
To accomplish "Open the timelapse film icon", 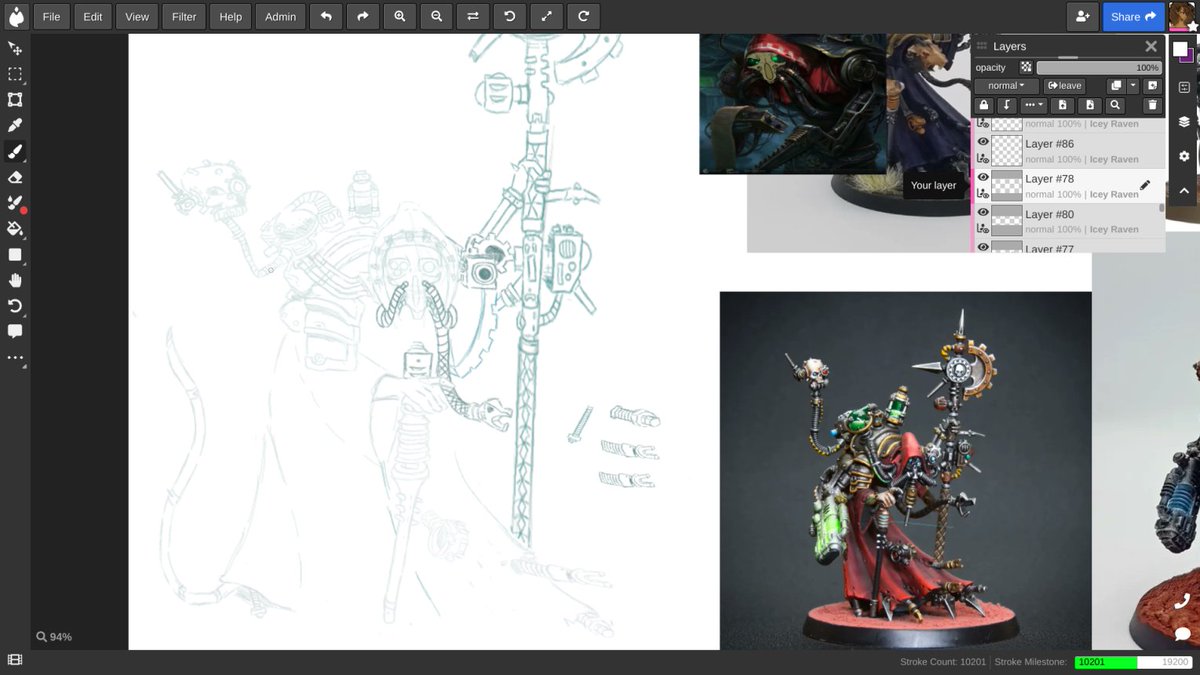I will coord(15,660).
